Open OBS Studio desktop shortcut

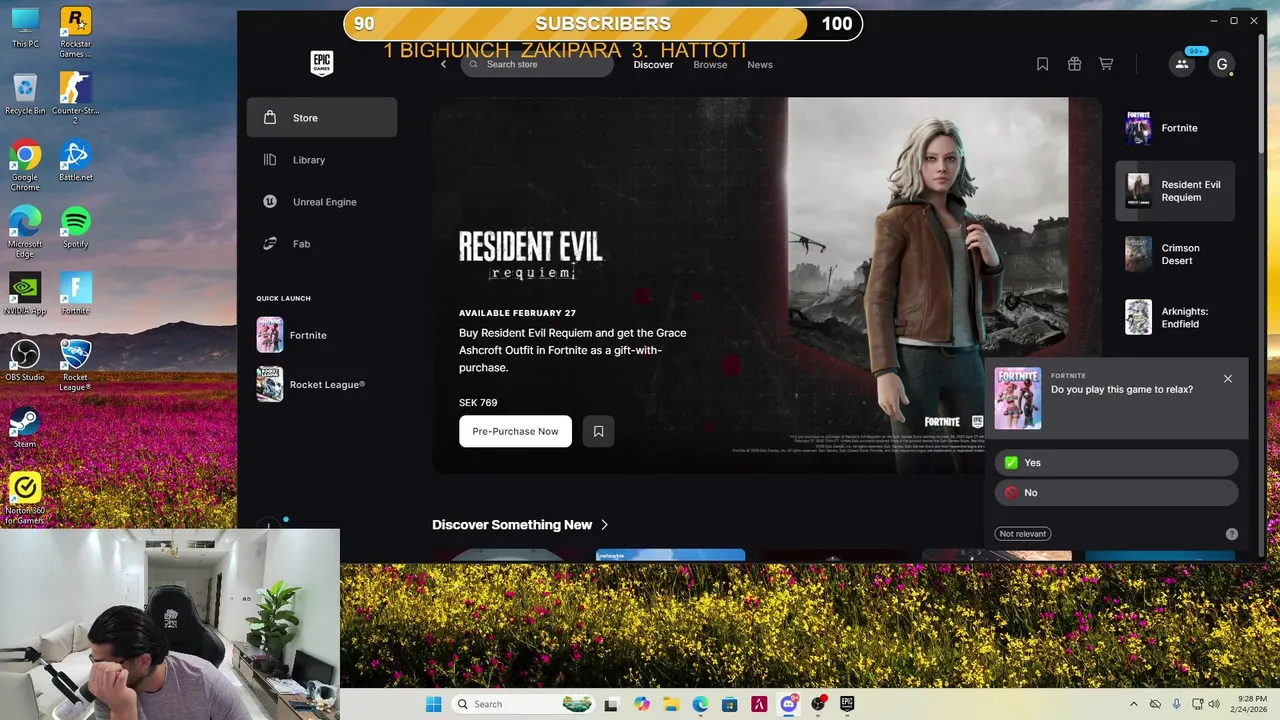point(25,360)
